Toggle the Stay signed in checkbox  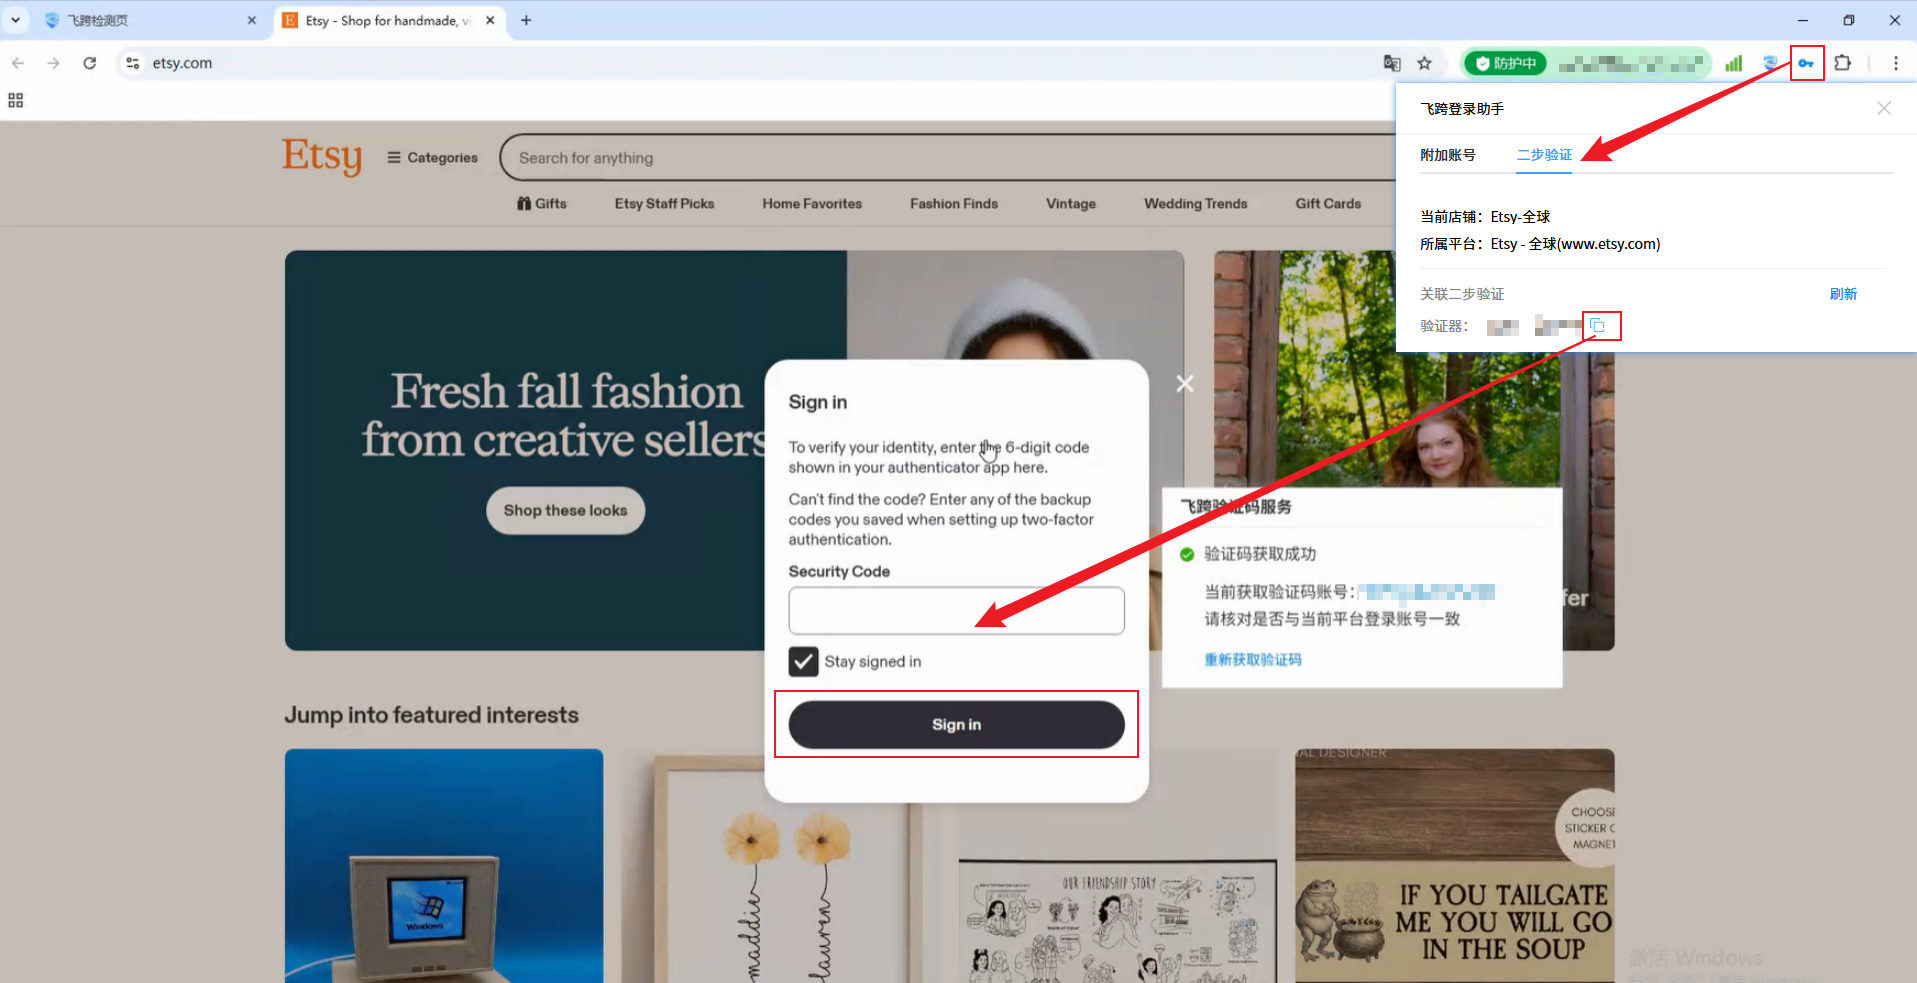(803, 662)
